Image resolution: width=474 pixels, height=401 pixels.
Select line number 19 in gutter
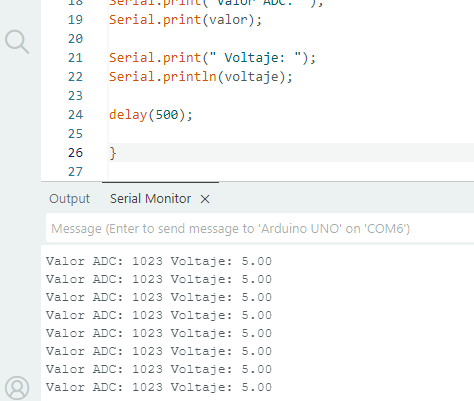(x=75, y=20)
